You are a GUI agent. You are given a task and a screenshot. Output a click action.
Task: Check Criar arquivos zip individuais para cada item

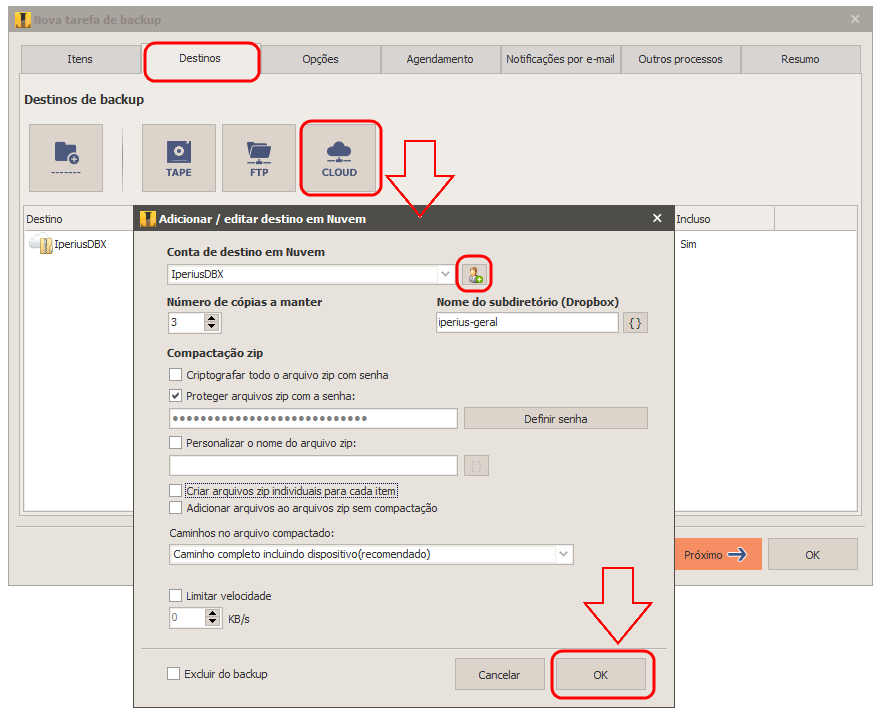click(176, 491)
